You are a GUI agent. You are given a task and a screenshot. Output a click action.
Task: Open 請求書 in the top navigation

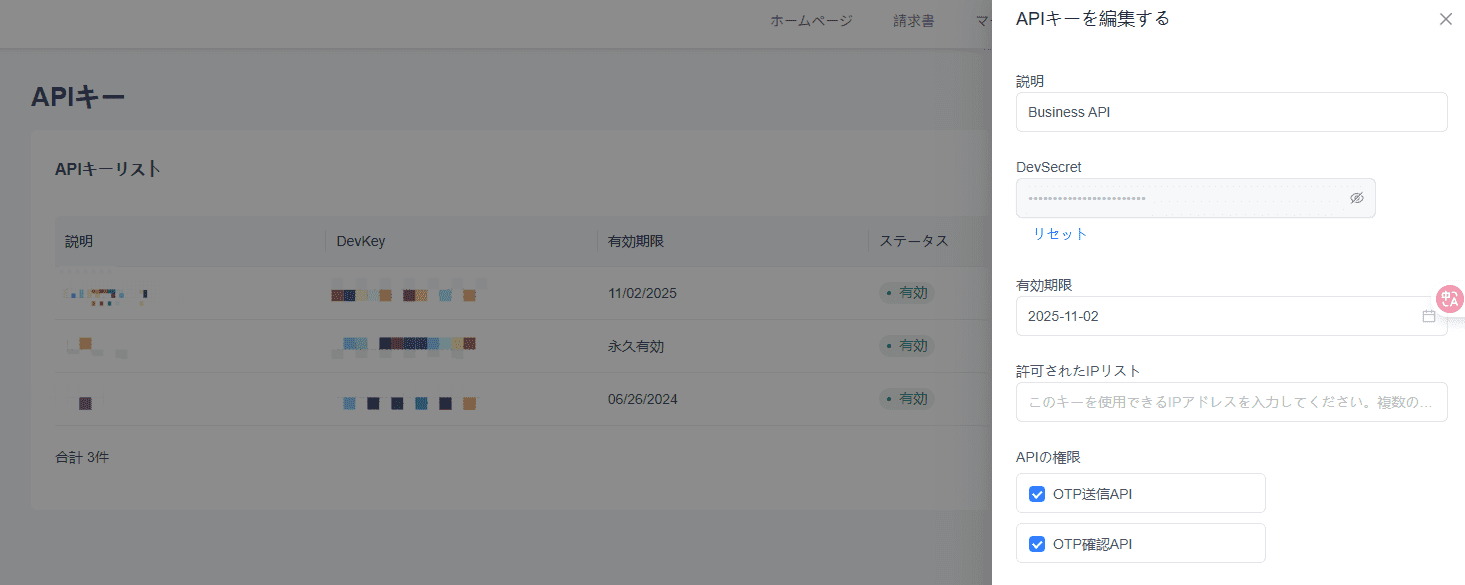pos(914,21)
